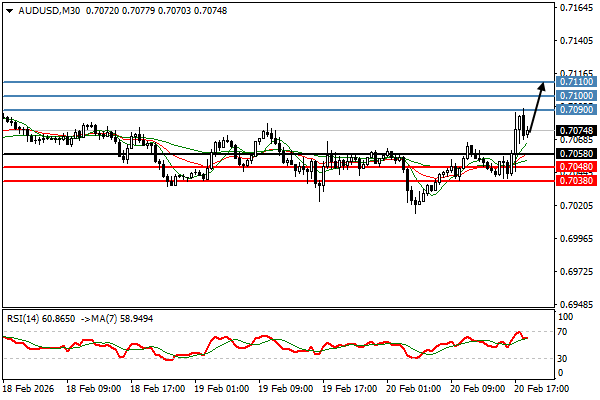The image size is (600, 400).
Task: Click the RSI 30 level axis label
Action: [565, 358]
